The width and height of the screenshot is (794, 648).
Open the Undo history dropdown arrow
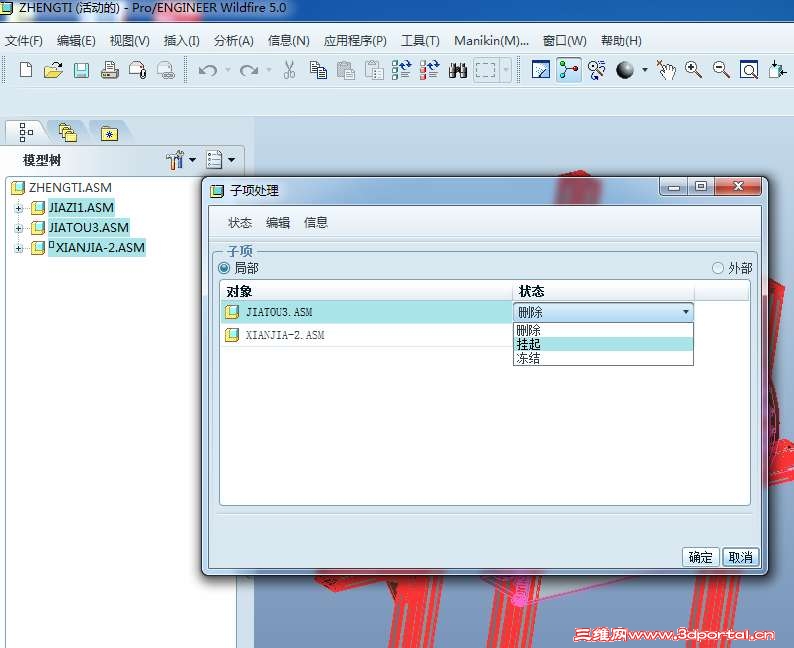[x=228, y=70]
